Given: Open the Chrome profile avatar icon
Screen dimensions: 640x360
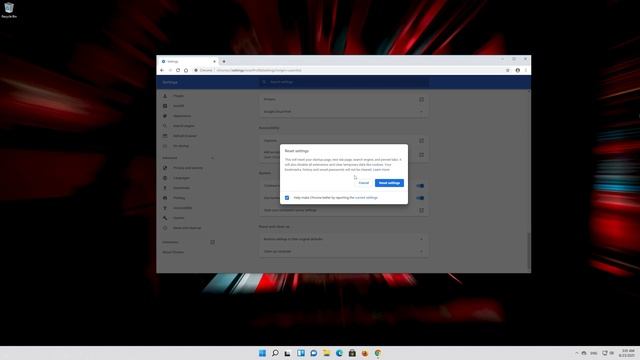Looking at the screenshot, I should click(x=518, y=70).
